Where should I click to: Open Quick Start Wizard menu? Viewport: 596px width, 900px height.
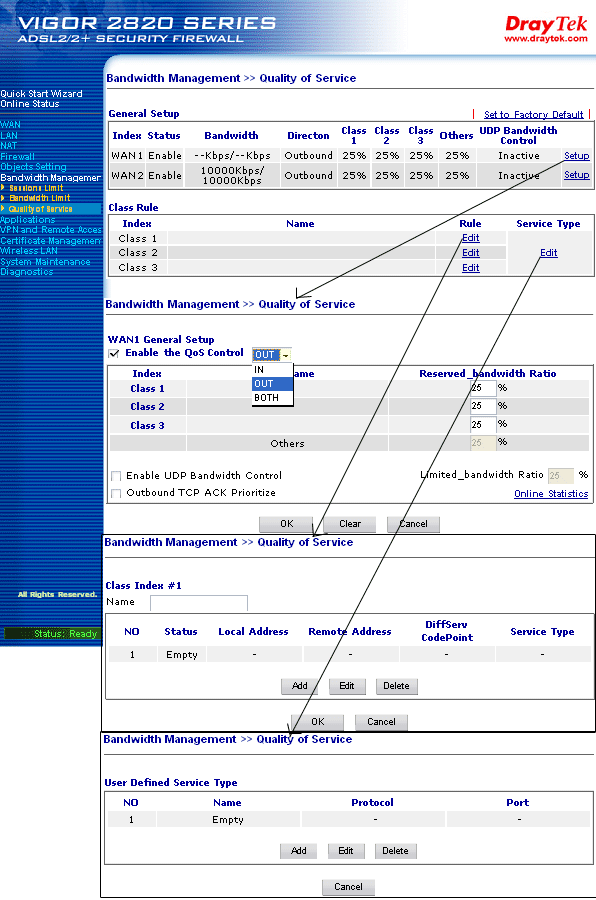point(41,94)
